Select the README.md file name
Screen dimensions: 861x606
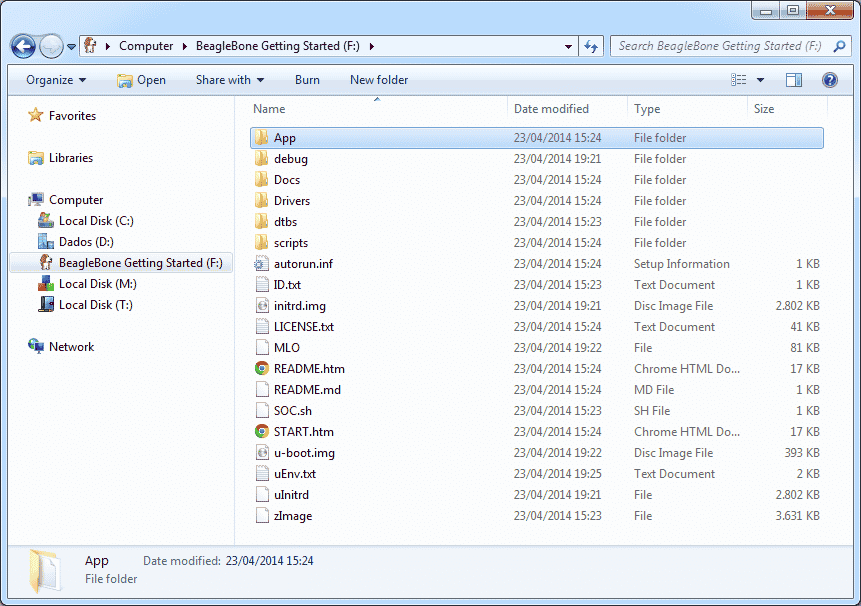click(307, 390)
